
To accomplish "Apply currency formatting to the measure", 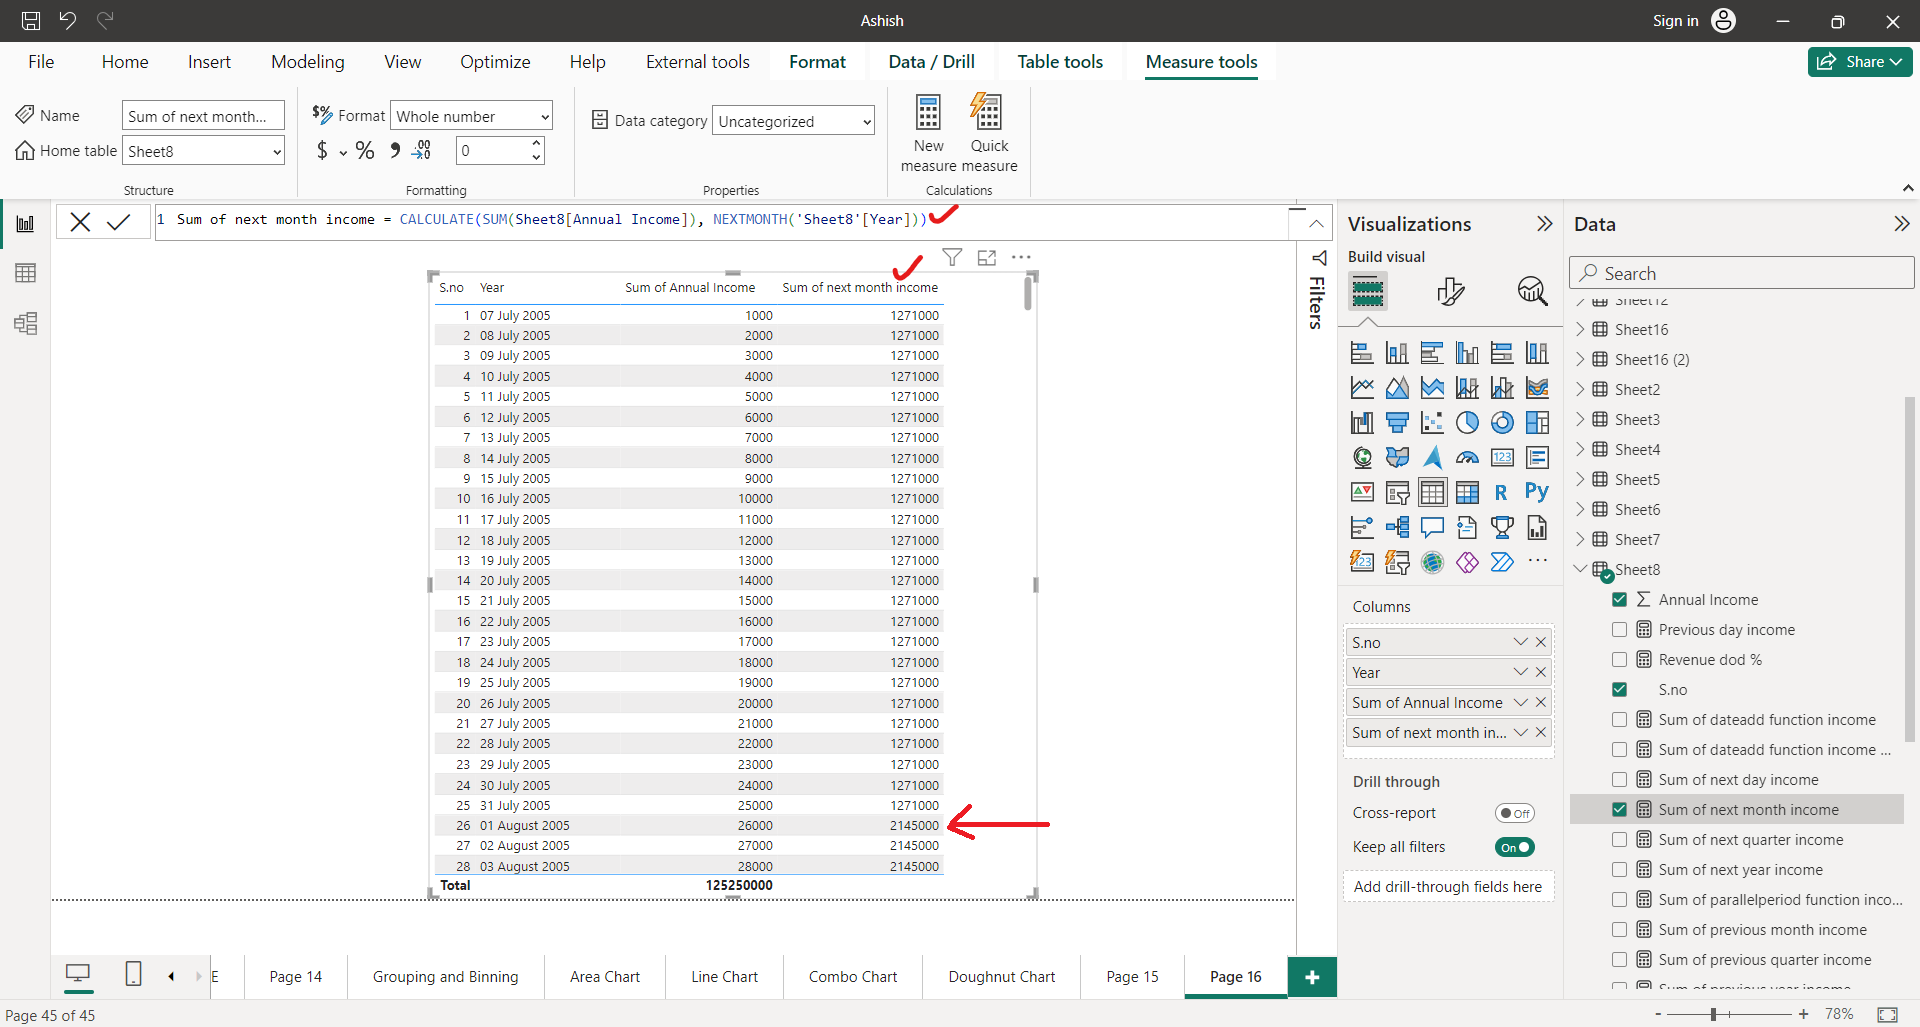I will pyautogui.click(x=322, y=150).
